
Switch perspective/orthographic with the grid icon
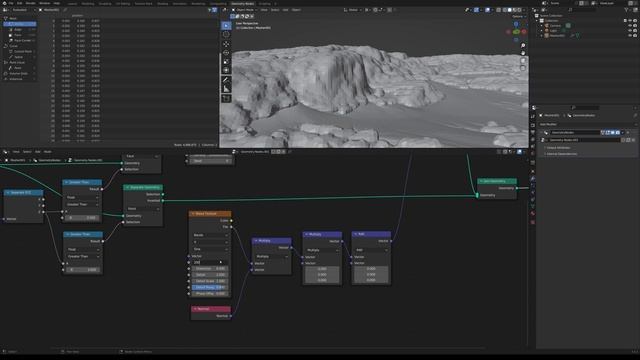click(x=523, y=68)
